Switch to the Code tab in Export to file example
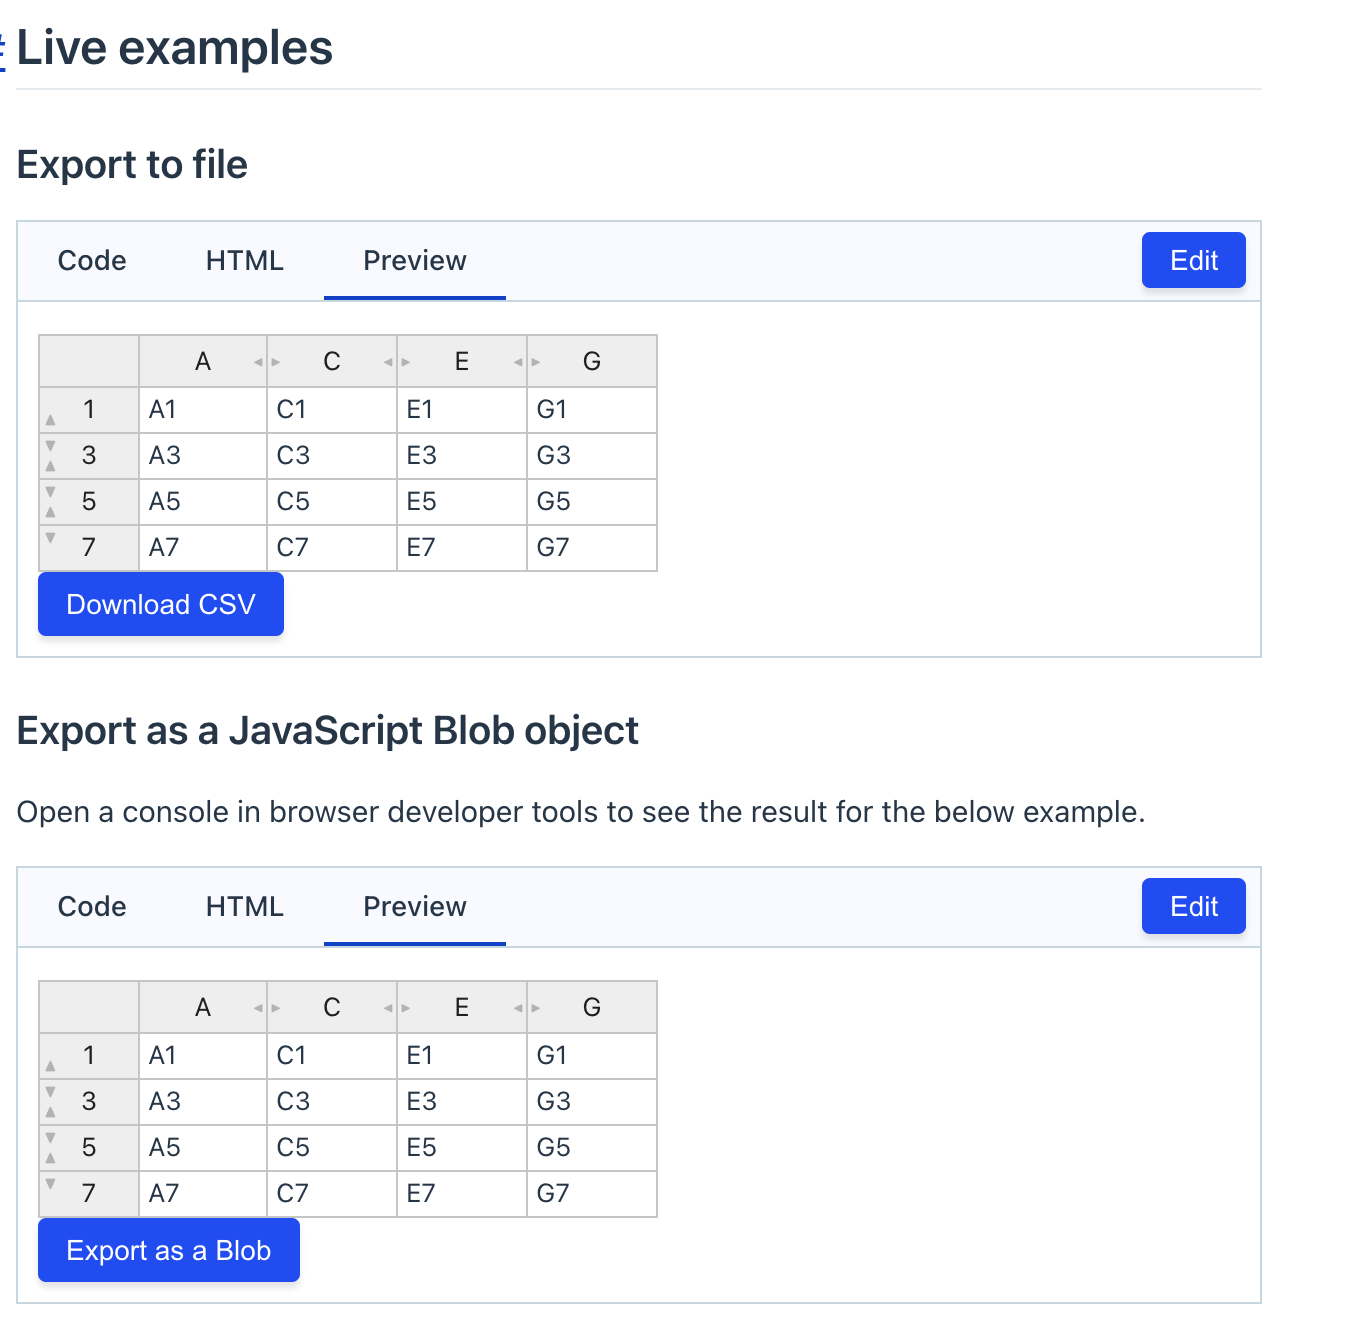Image resolution: width=1358 pixels, height=1332 pixels. point(91,261)
